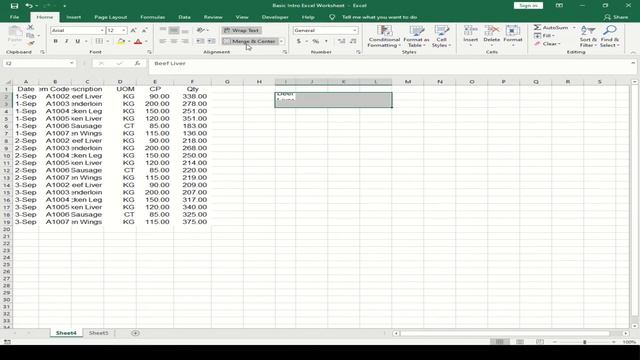Open Alignment settings dialog launcher
Image resolution: width=640 pixels, height=360 pixels.
pyautogui.click(x=284, y=52)
